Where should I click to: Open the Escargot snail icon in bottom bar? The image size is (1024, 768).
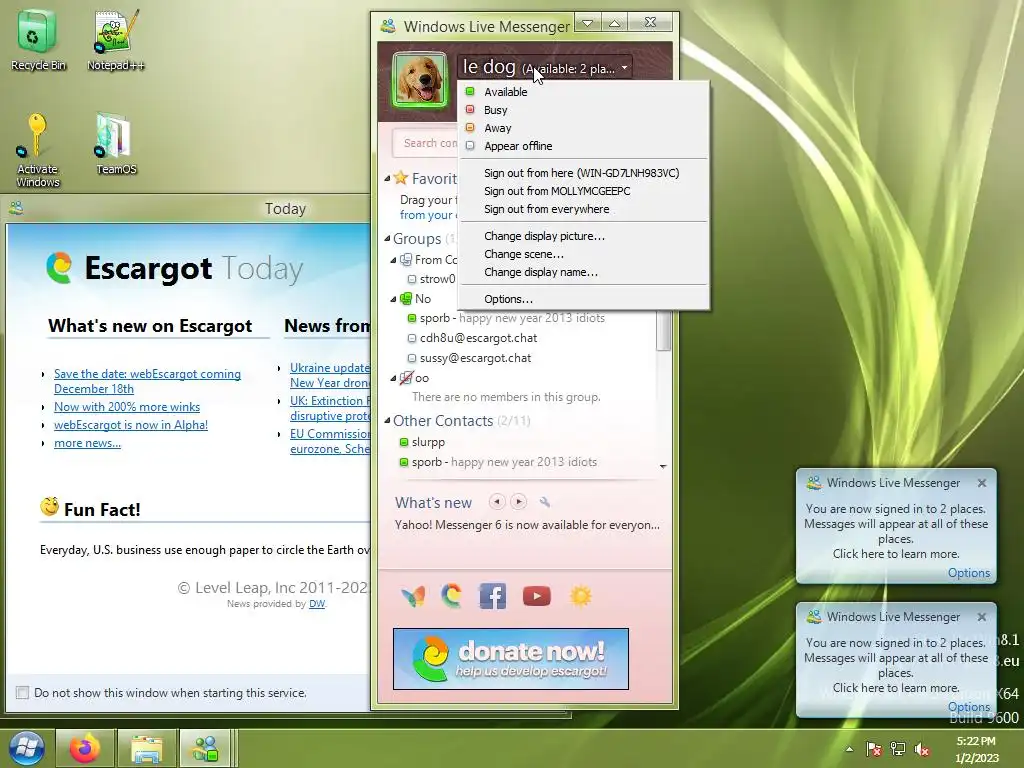tap(451, 596)
